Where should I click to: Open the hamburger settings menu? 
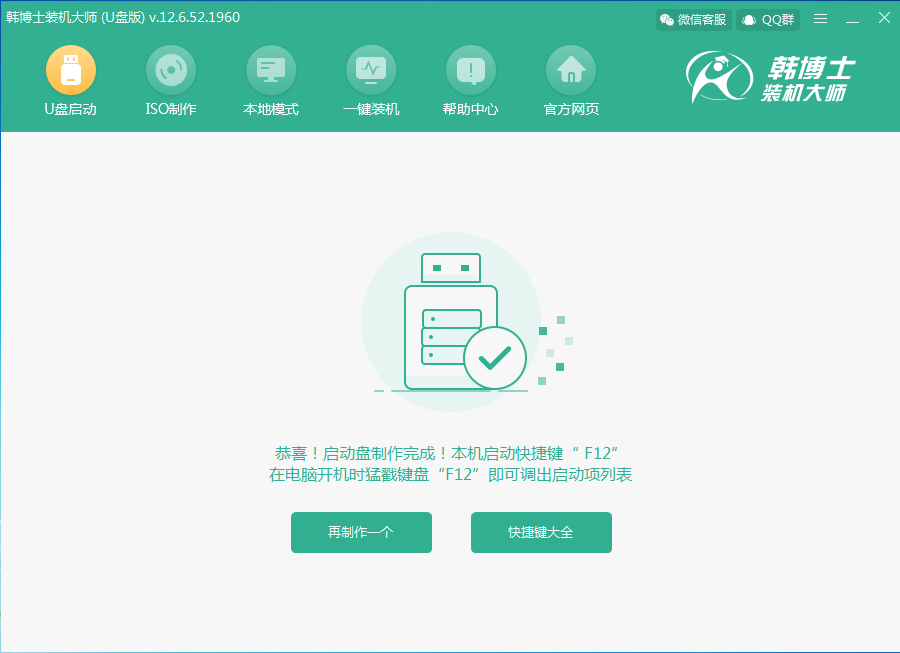pos(818,17)
